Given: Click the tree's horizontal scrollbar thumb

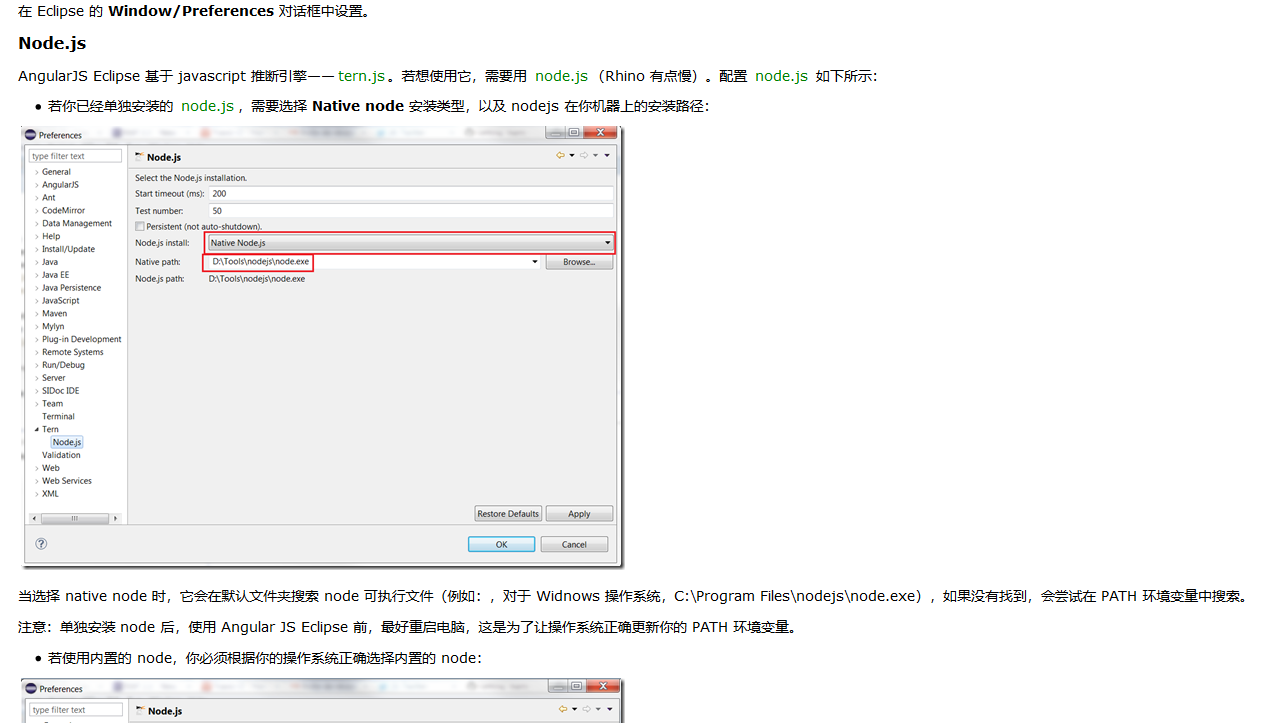Looking at the screenshot, I should [x=74, y=519].
